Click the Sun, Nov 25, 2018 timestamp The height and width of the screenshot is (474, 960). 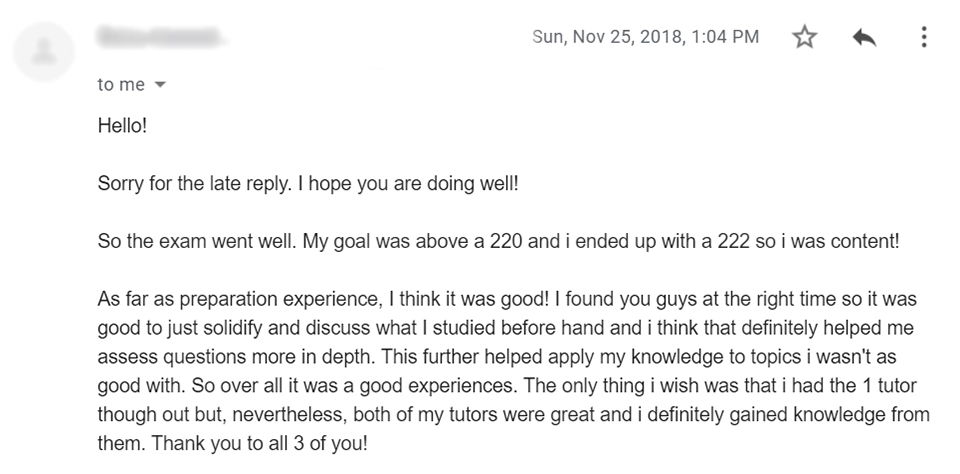coord(645,37)
